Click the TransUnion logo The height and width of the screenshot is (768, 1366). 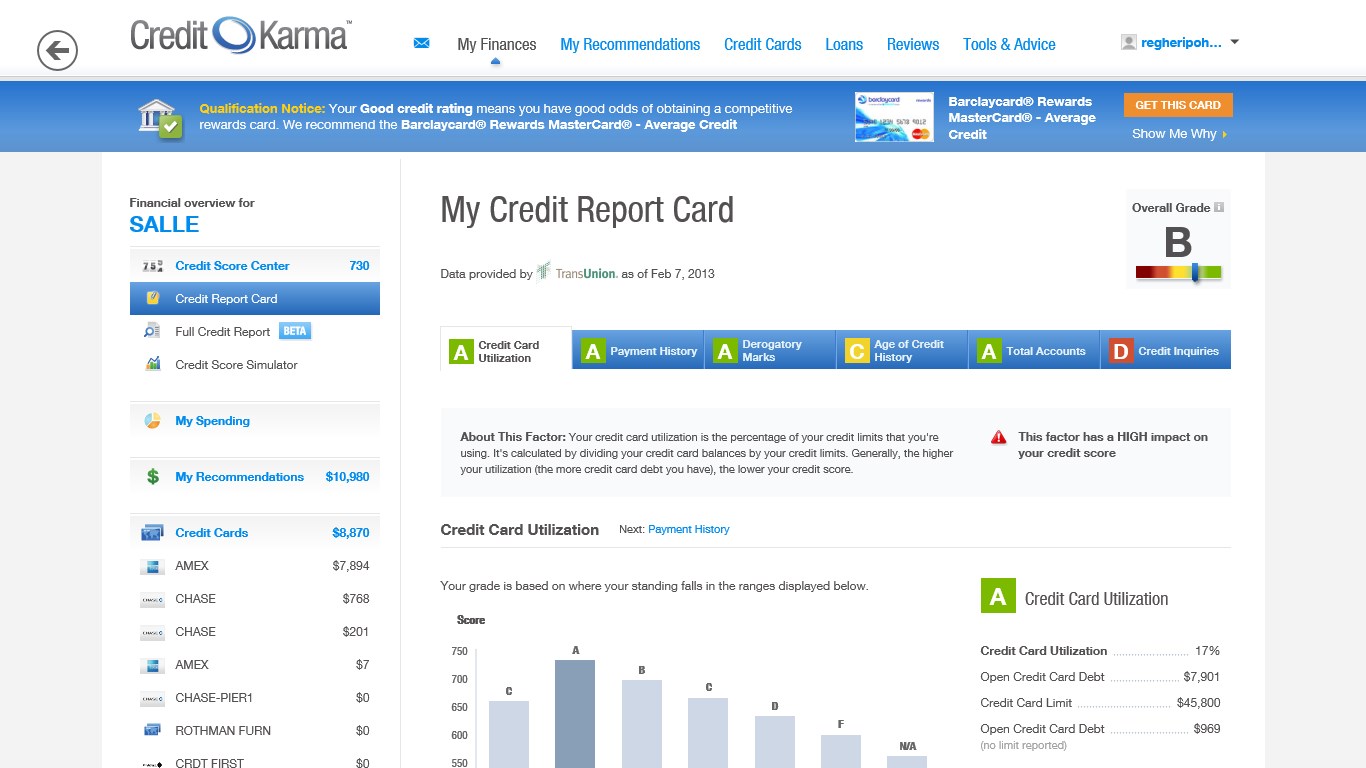[x=576, y=272]
